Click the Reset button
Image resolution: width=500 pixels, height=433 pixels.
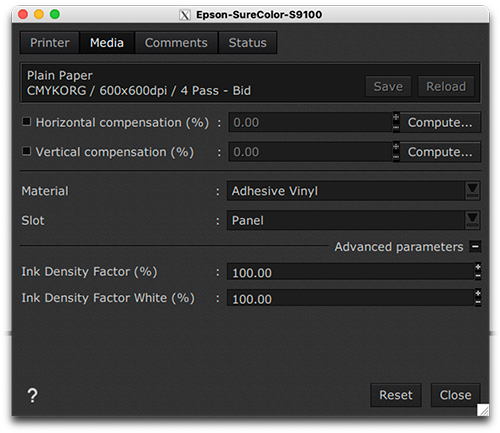tap(396, 395)
